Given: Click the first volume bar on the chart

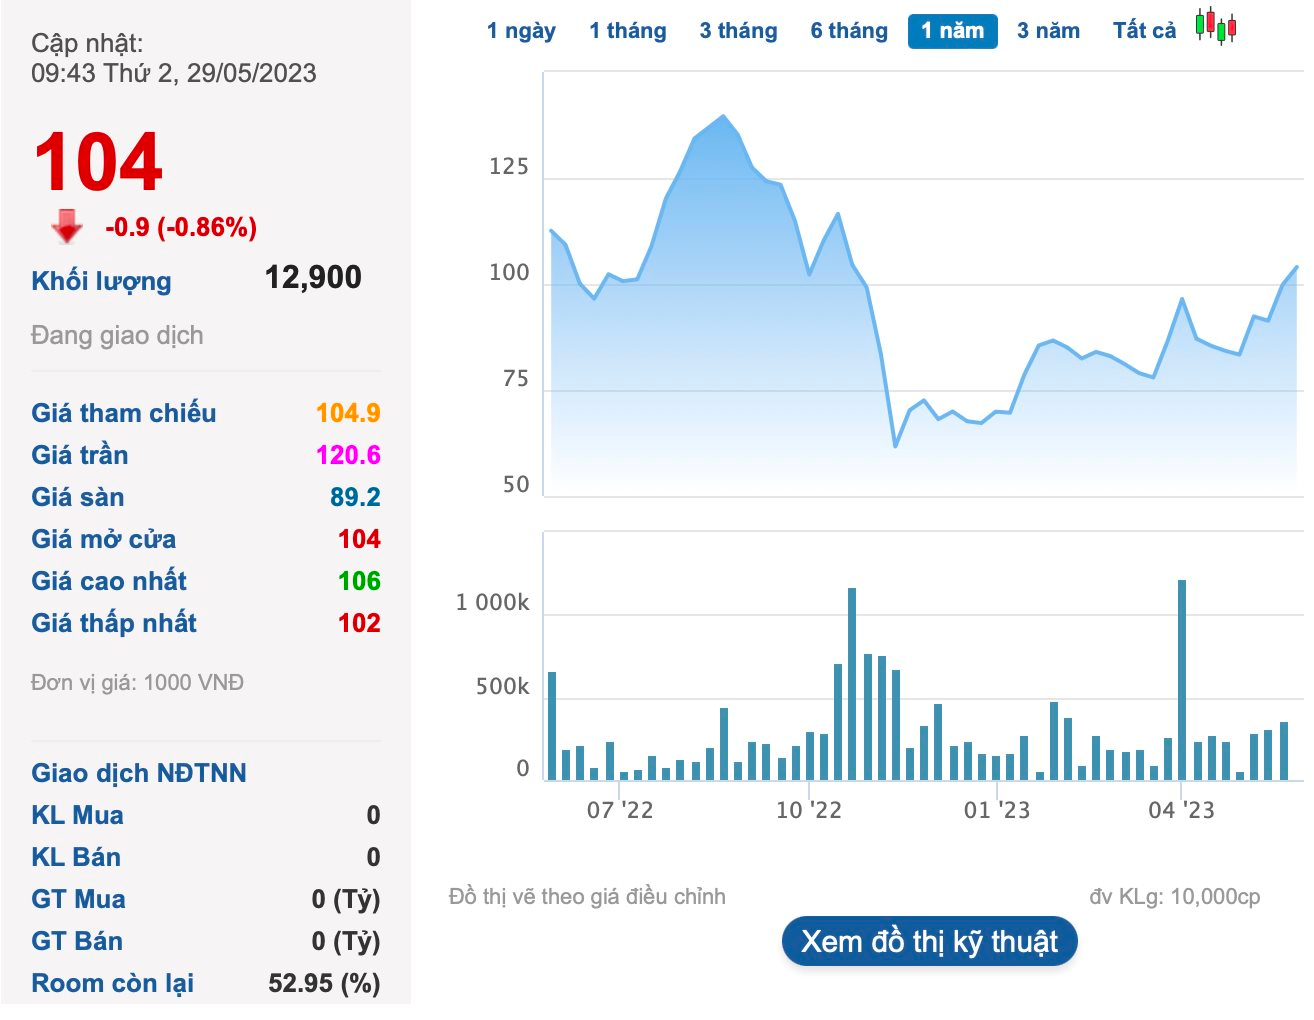Looking at the screenshot, I should point(552,726).
